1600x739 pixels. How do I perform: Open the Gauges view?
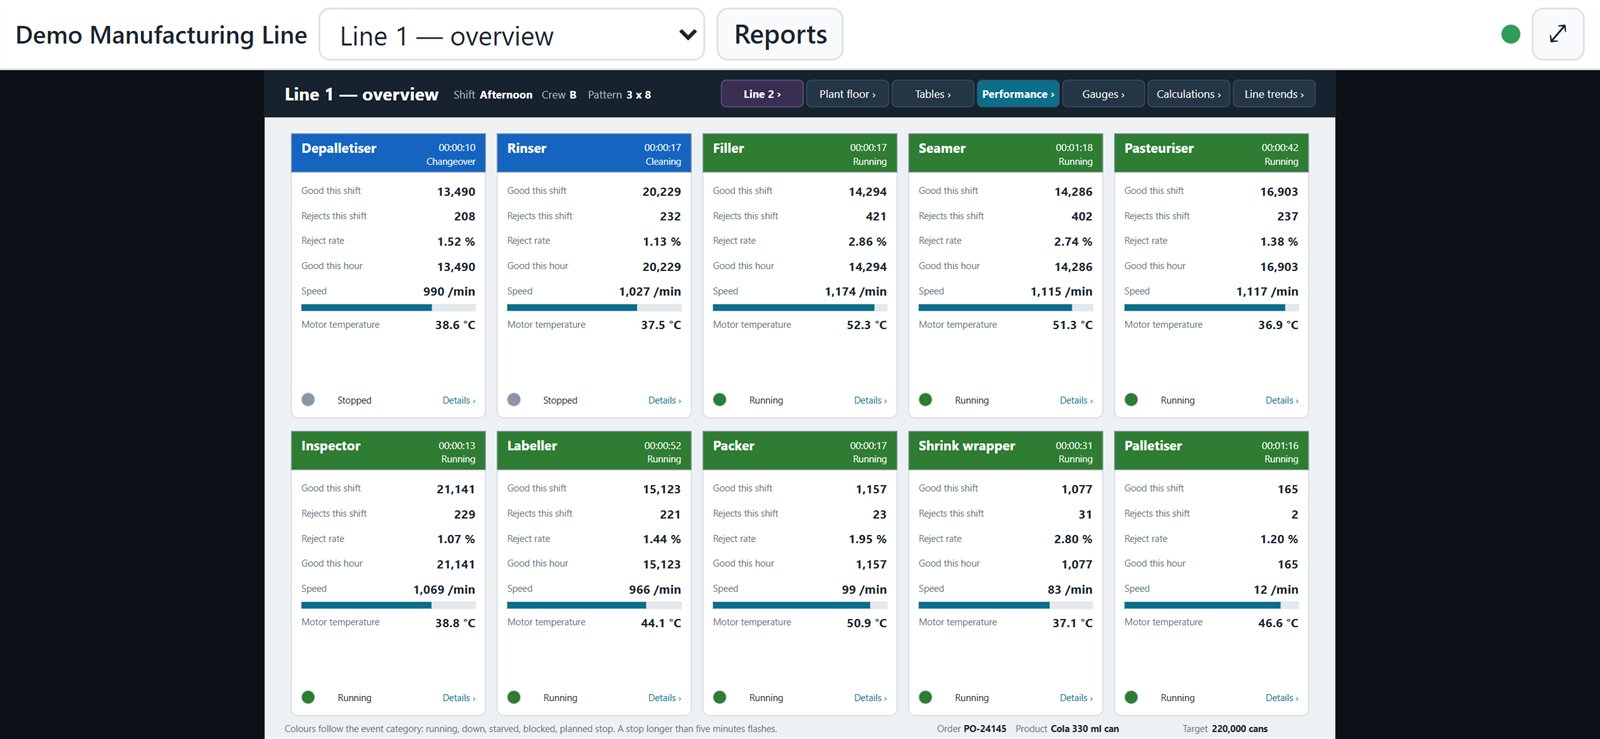pyautogui.click(x=1103, y=94)
